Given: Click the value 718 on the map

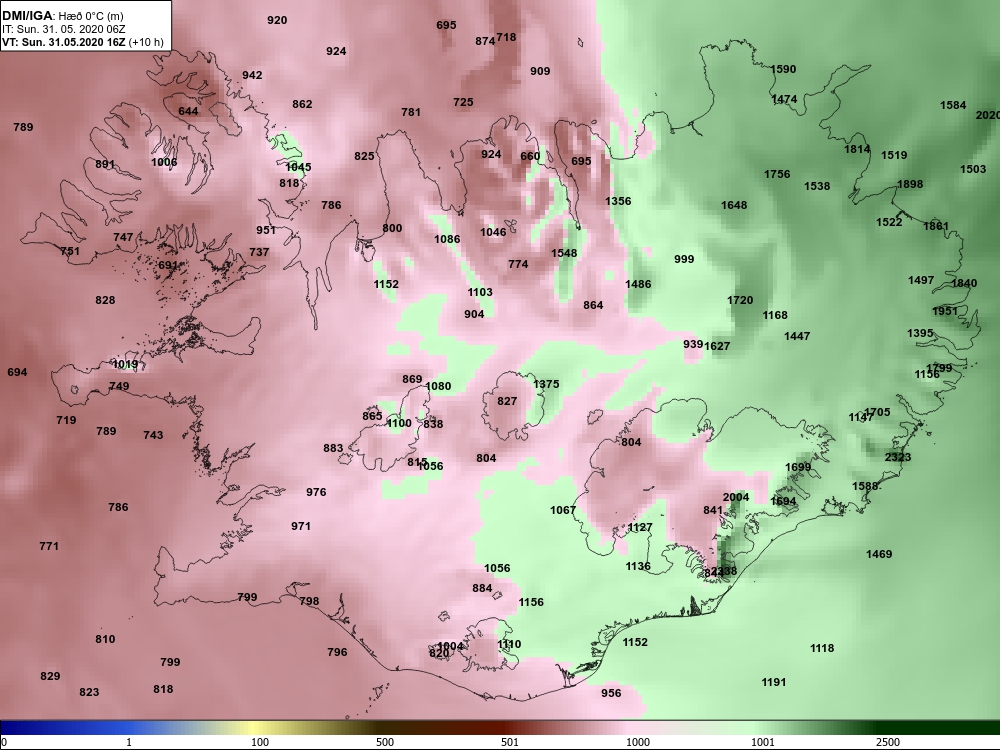Looking at the screenshot, I should click(x=506, y=37).
